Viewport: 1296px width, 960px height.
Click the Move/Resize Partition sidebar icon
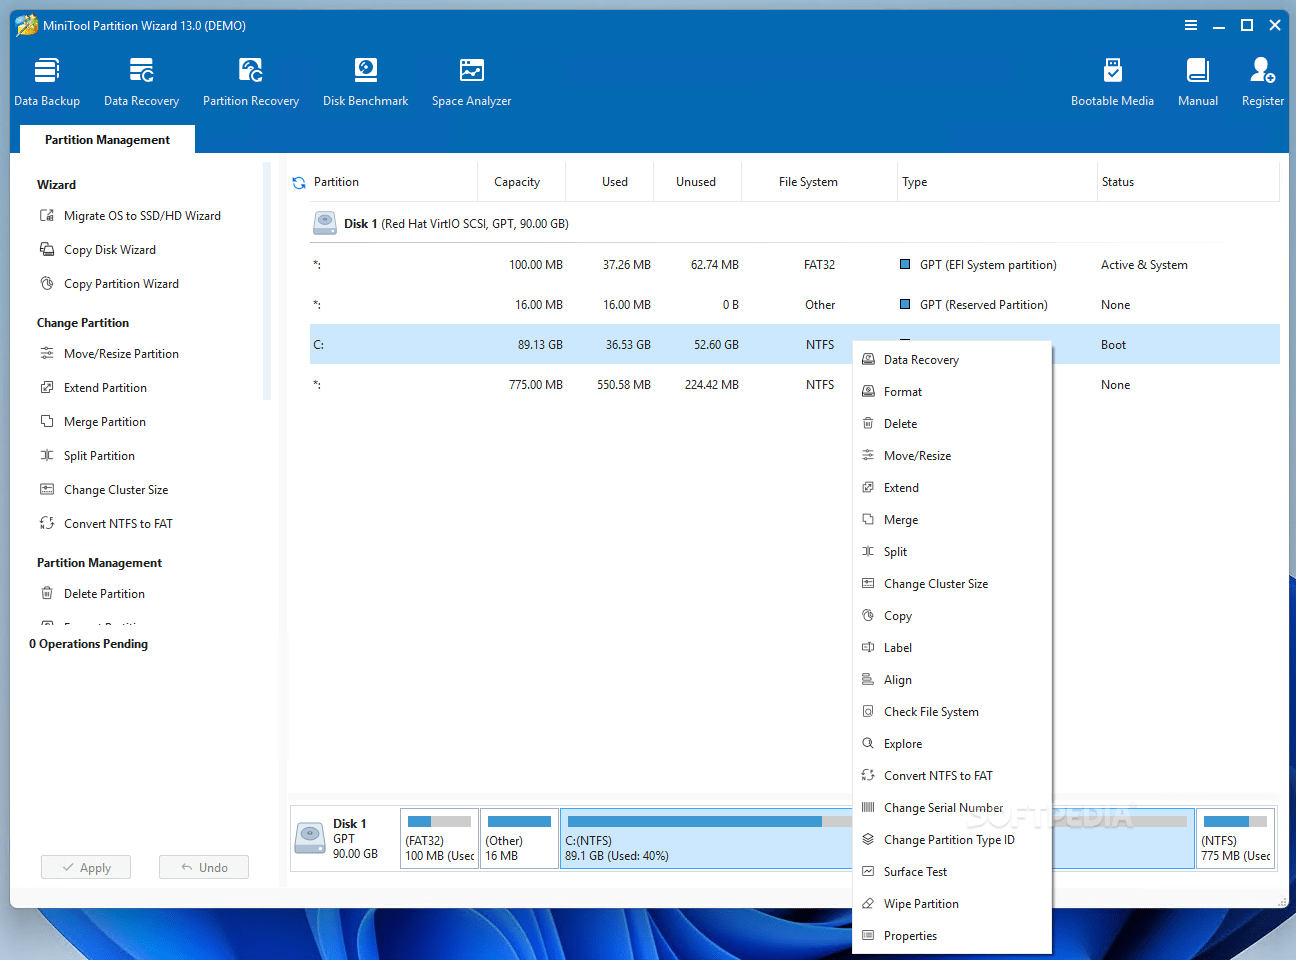[x=47, y=354]
